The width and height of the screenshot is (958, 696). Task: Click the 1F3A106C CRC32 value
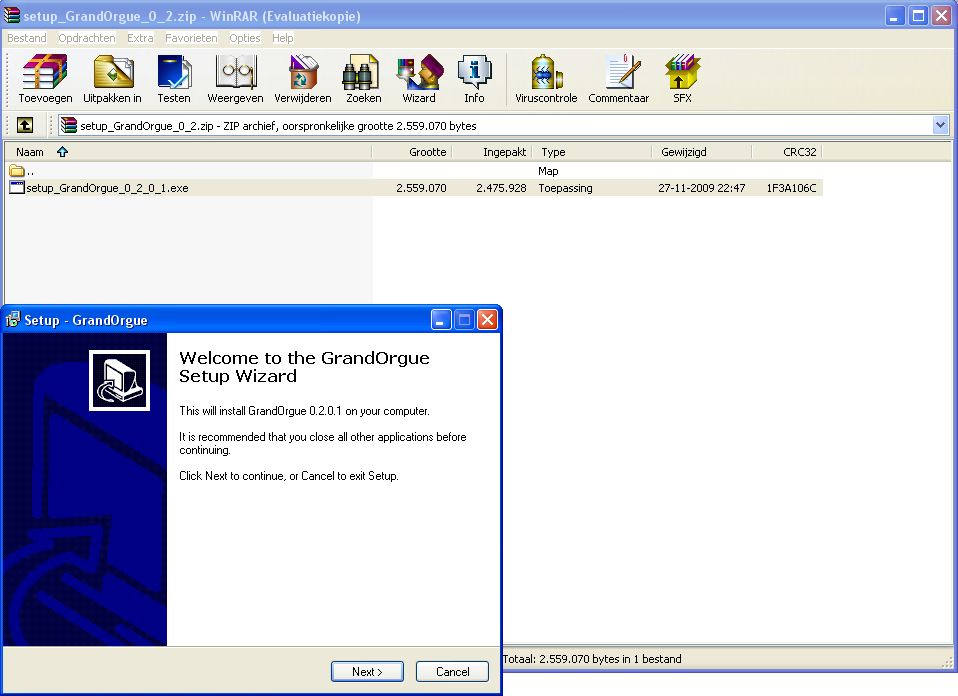coord(791,188)
